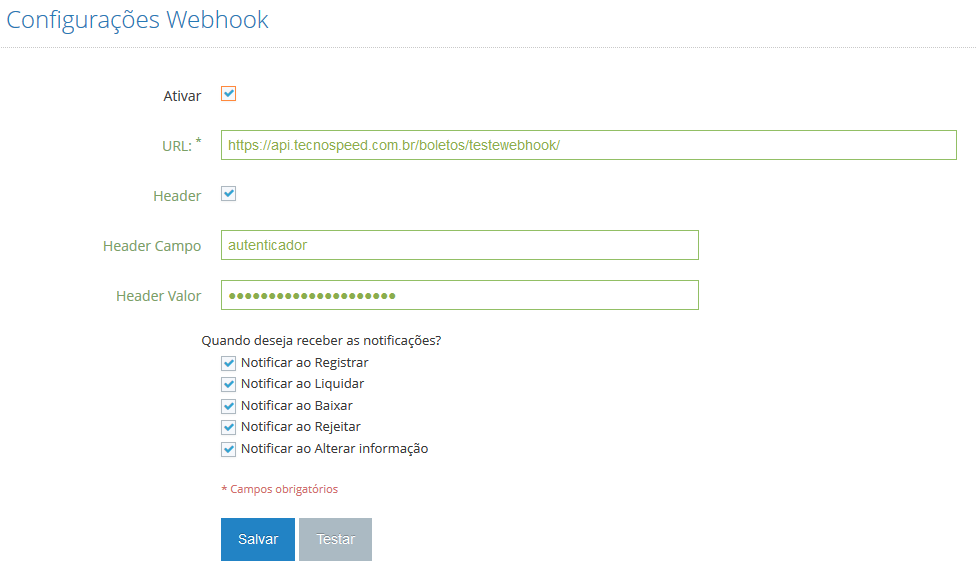Click the Salvar button
The image size is (976, 584).
click(257, 538)
